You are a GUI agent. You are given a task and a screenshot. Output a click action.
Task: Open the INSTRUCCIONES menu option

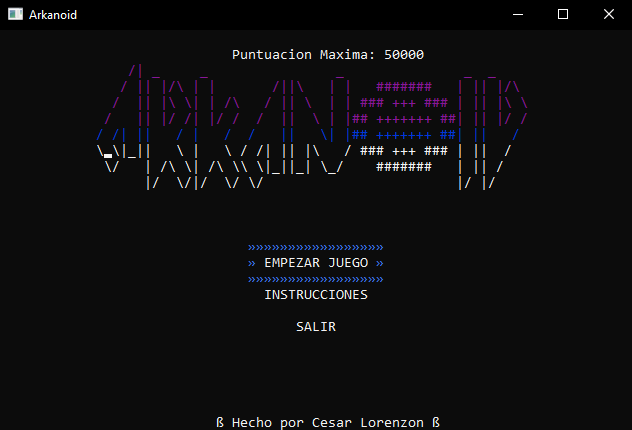click(316, 295)
